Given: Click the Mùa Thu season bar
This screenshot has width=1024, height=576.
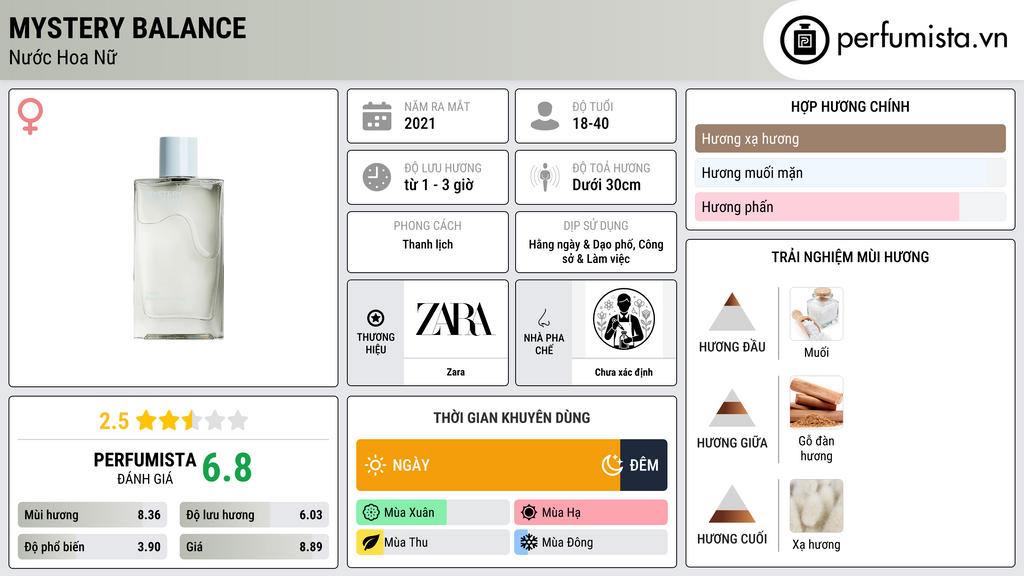Looking at the screenshot, I should 433,543.
